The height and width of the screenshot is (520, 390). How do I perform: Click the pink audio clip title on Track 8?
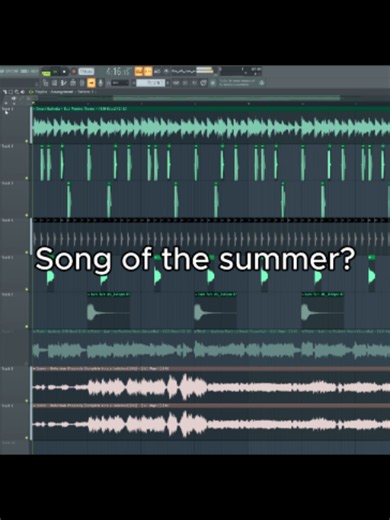(211, 369)
